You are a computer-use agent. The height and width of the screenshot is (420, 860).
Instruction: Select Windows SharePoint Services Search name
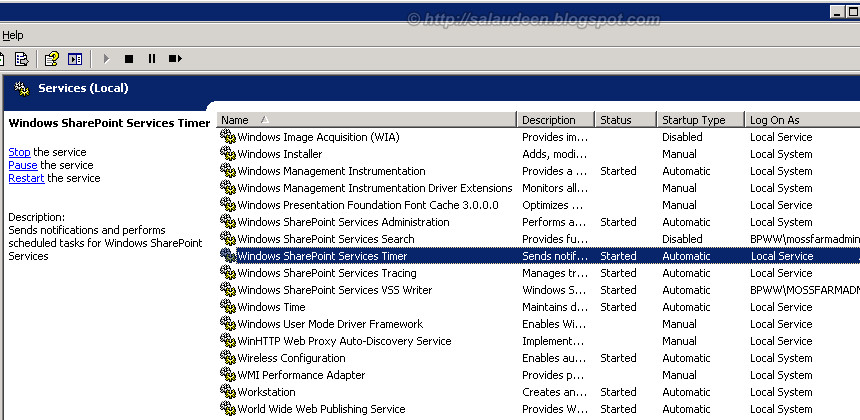tap(326, 239)
